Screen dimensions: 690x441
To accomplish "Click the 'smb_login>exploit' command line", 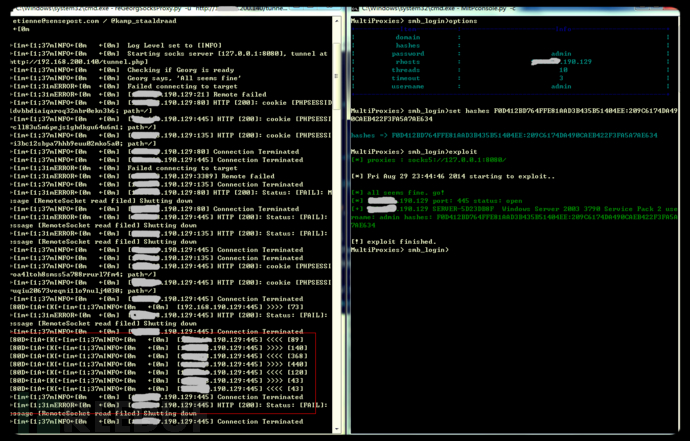I will tap(414, 152).
